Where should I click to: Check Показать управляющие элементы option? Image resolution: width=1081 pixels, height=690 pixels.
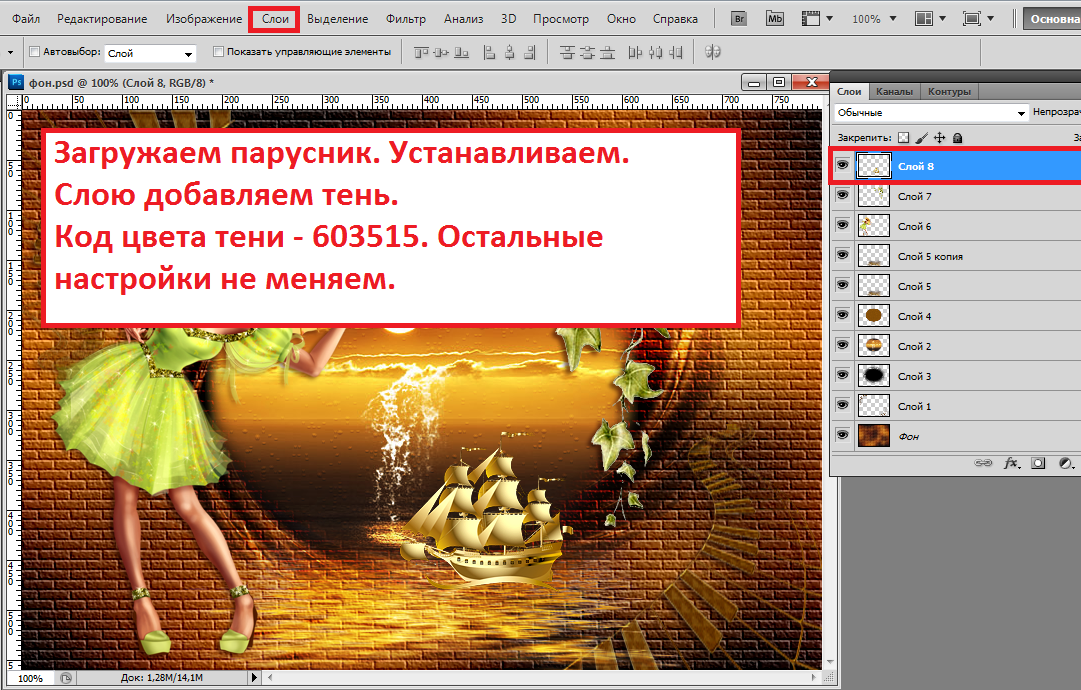pos(218,52)
